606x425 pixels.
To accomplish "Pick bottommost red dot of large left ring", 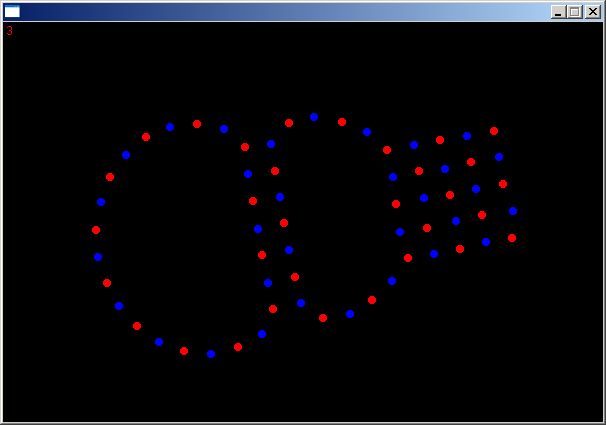I will (x=184, y=351).
